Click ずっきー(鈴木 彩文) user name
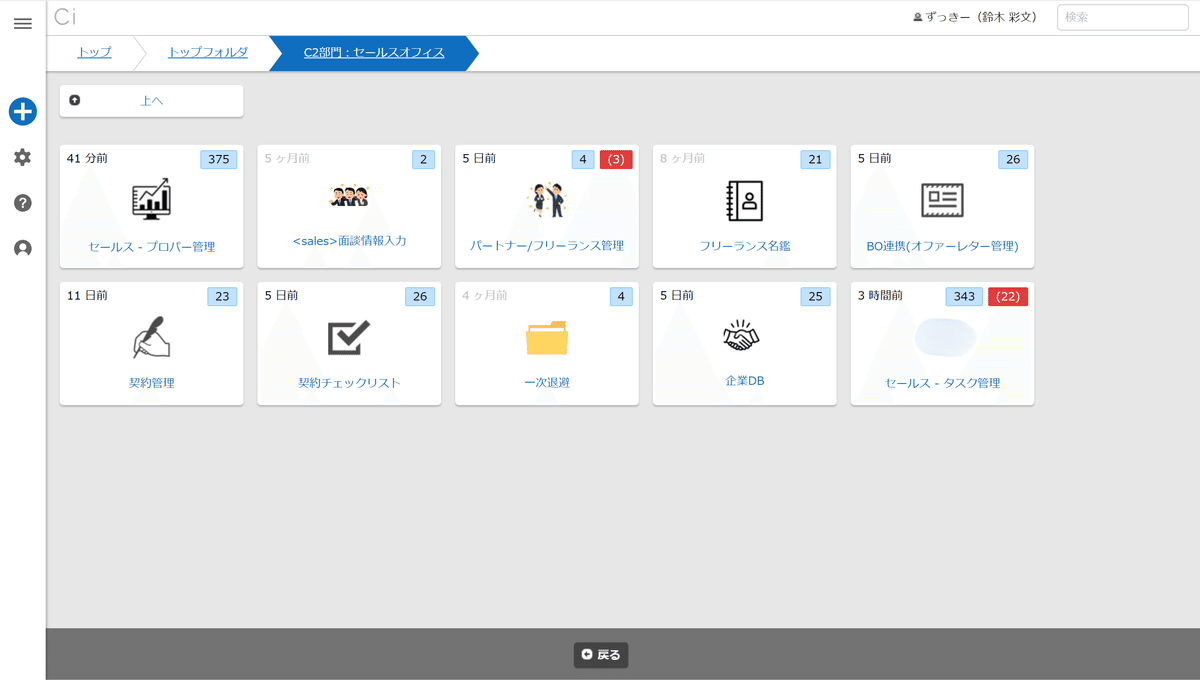 point(981,18)
